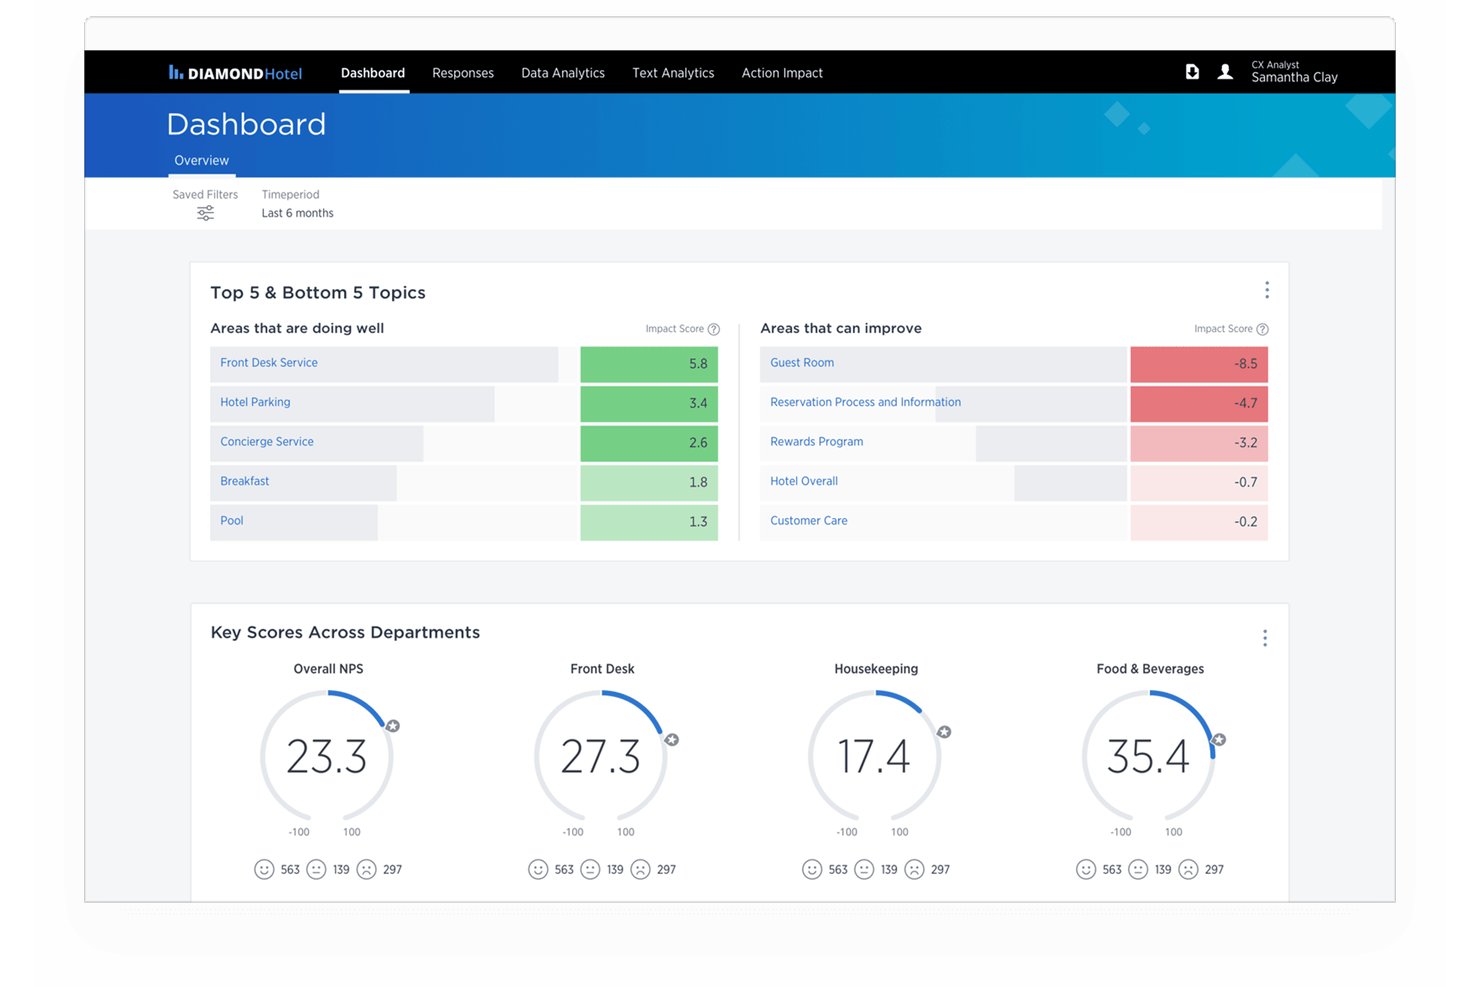Open the Hotel Parking topic

click(255, 402)
